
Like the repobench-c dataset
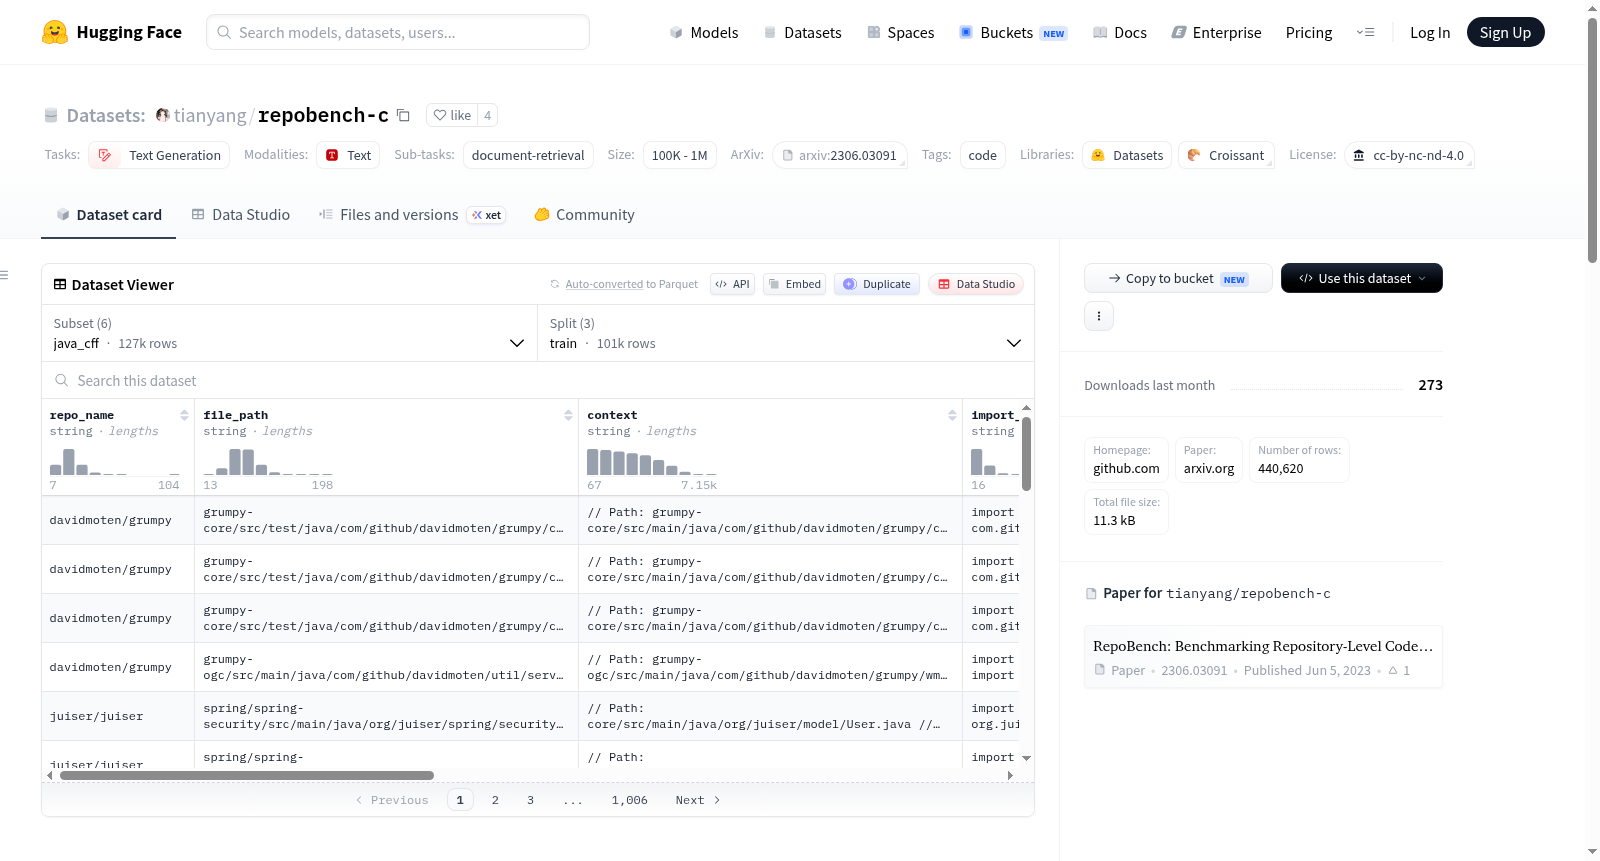coord(452,115)
